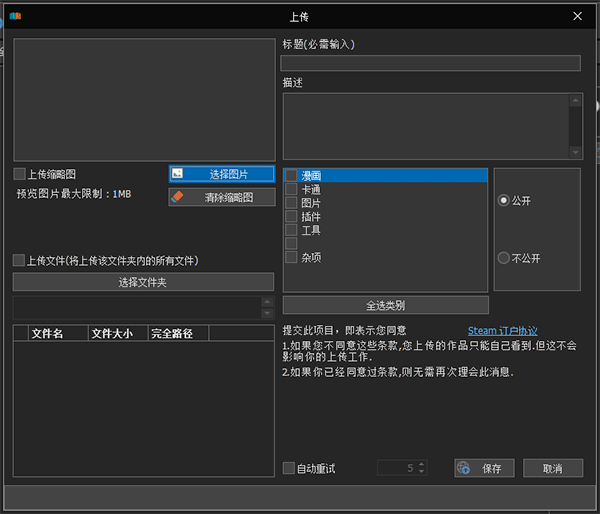This screenshot has height=514, width=600.
Task: Click into the 标题 input field
Action: [x=430, y=63]
